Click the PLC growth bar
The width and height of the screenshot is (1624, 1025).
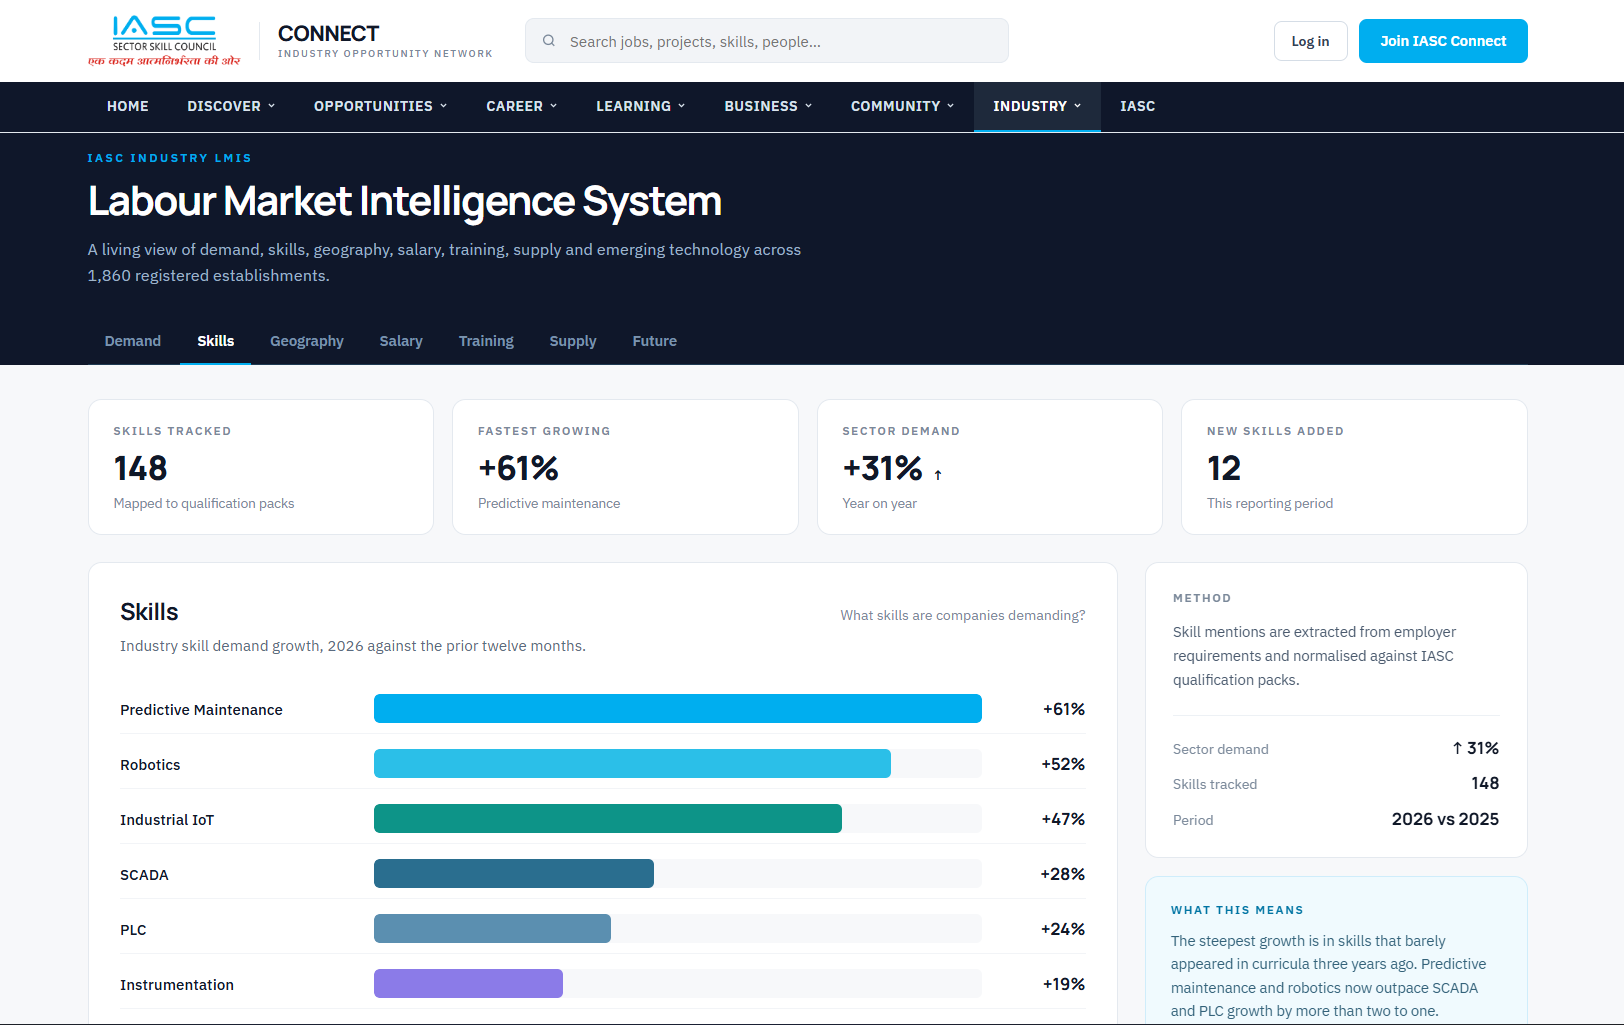pos(492,929)
